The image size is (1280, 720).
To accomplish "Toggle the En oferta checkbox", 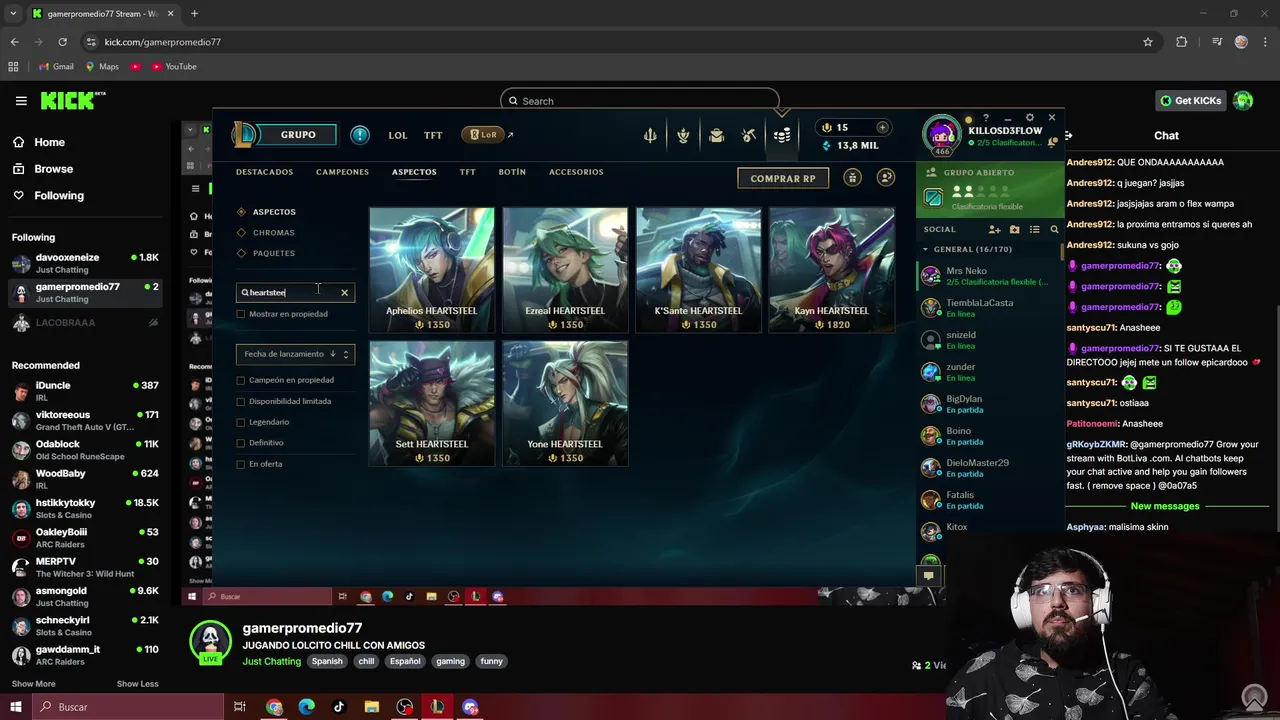I will pyautogui.click(x=241, y=464).
